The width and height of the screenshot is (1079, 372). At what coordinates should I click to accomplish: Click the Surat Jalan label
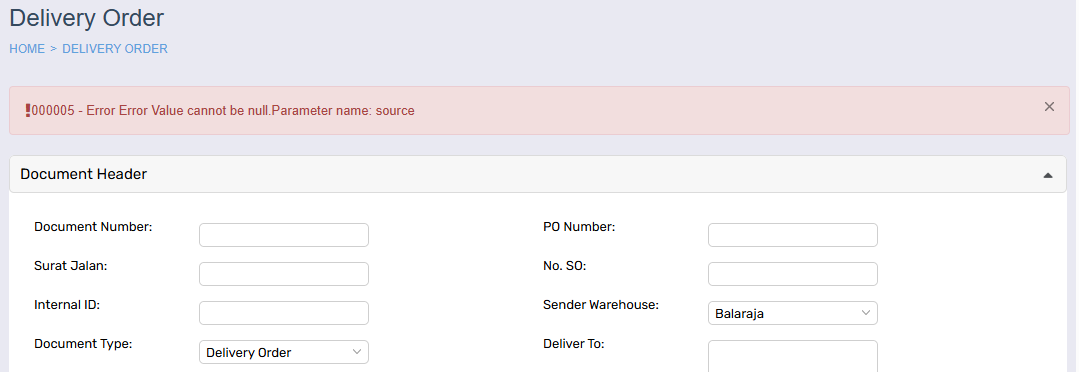(x=71, y=265)
